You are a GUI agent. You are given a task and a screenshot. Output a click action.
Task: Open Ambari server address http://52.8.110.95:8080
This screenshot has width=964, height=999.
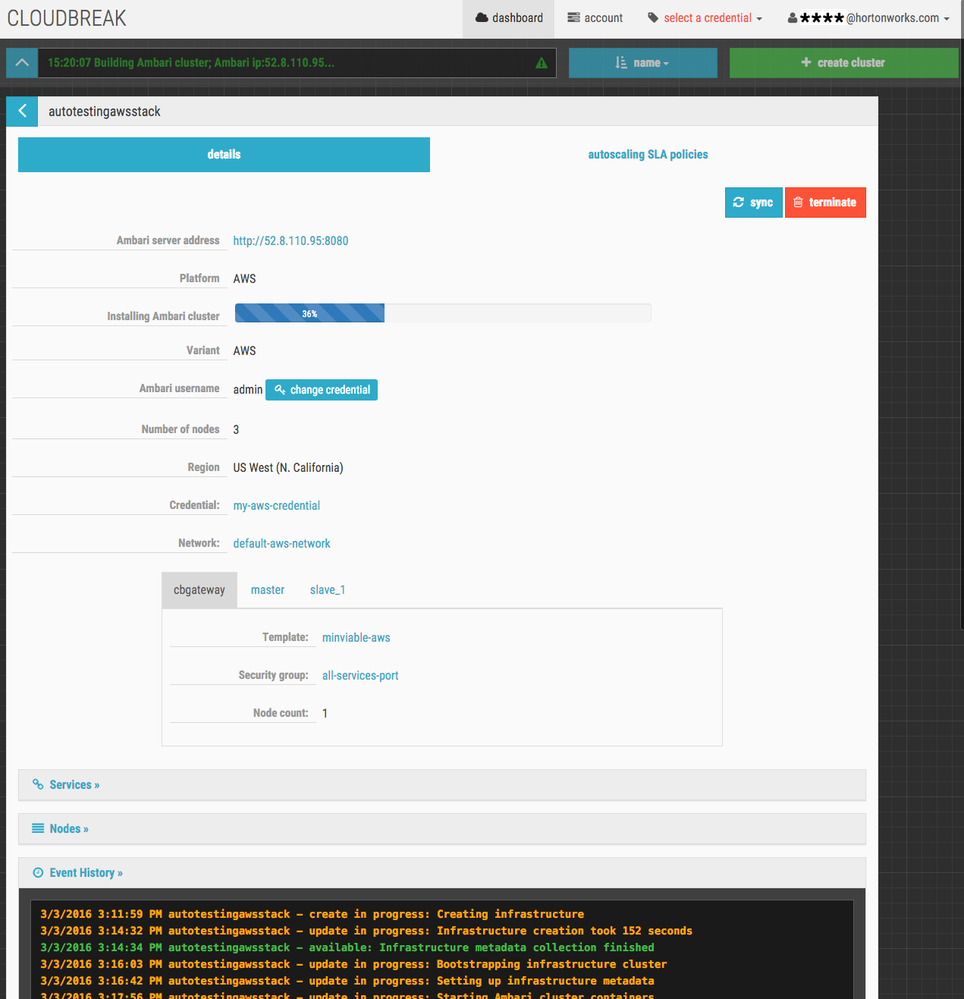click(x=291, y=241)
